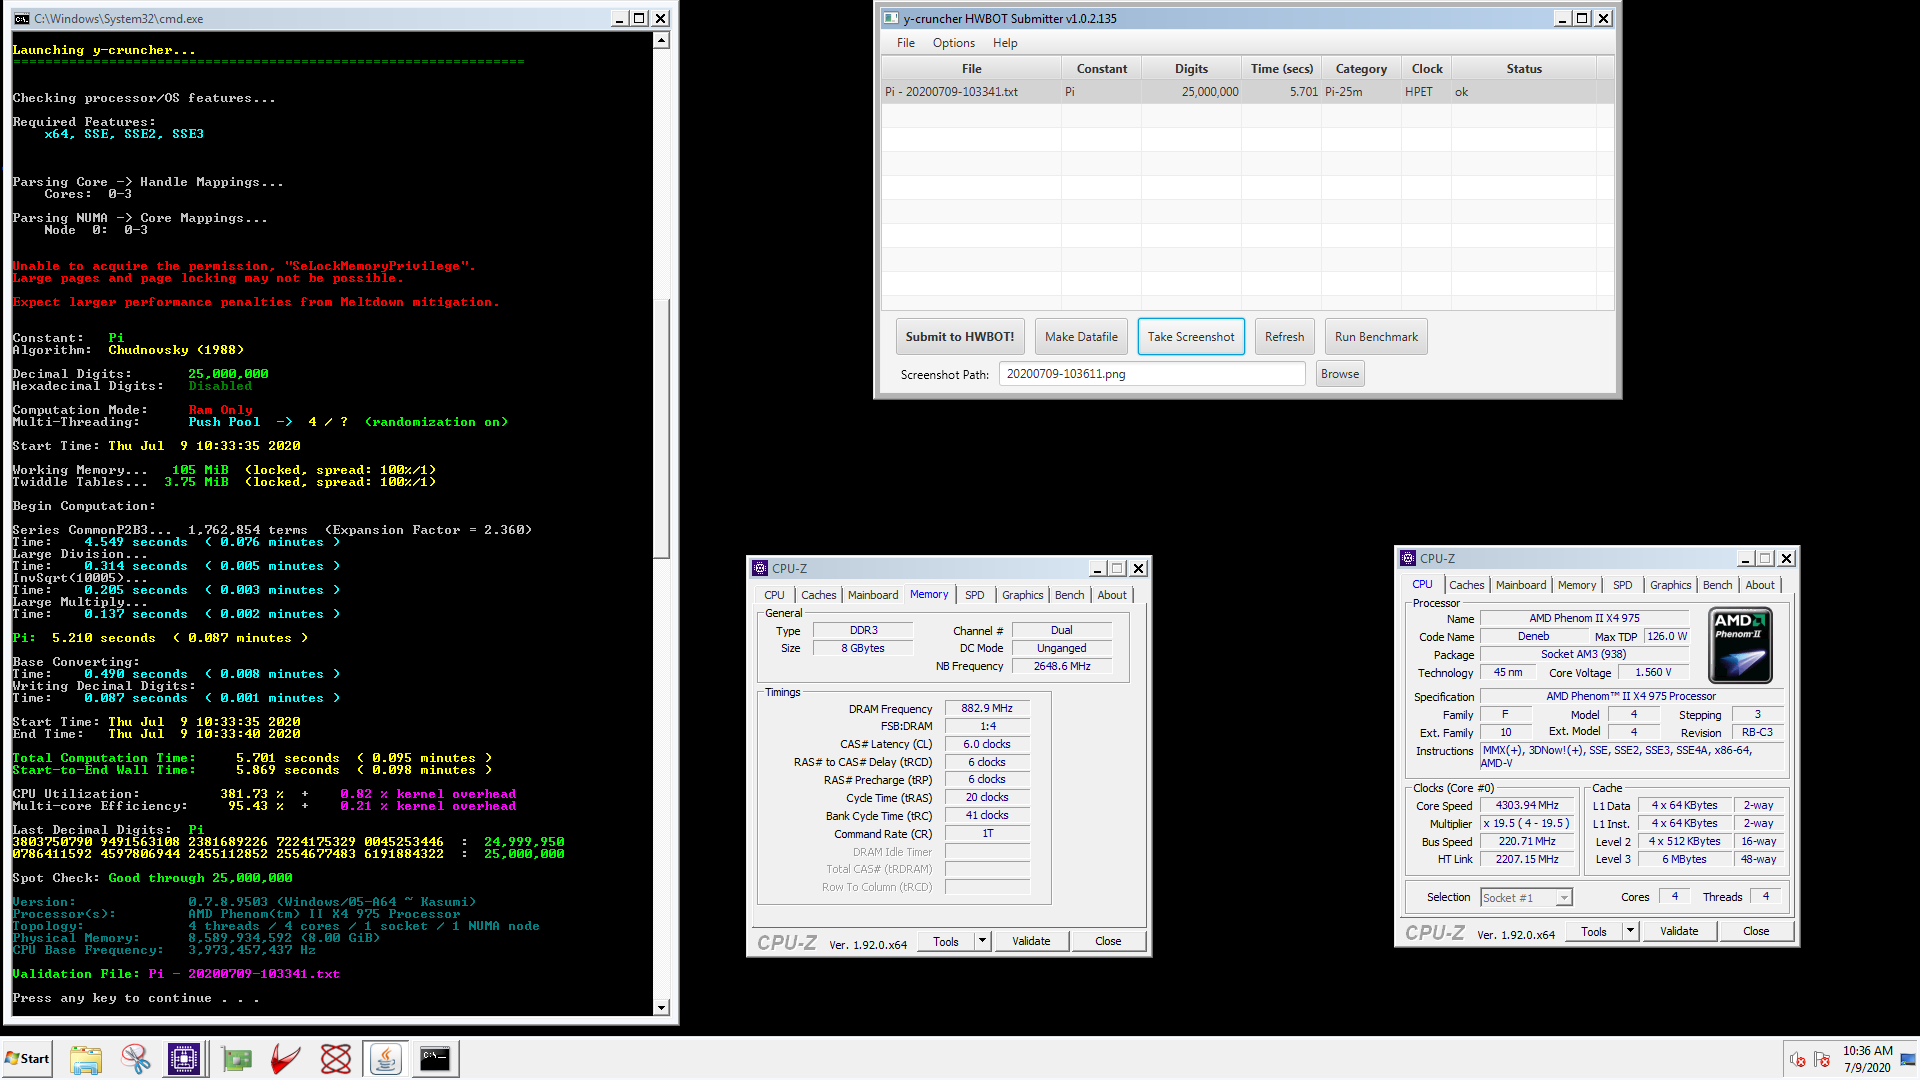1920x1080 pixels.
Task: Open the red atom-shaped taskbar icon
Action: [x=336, y=1059]
